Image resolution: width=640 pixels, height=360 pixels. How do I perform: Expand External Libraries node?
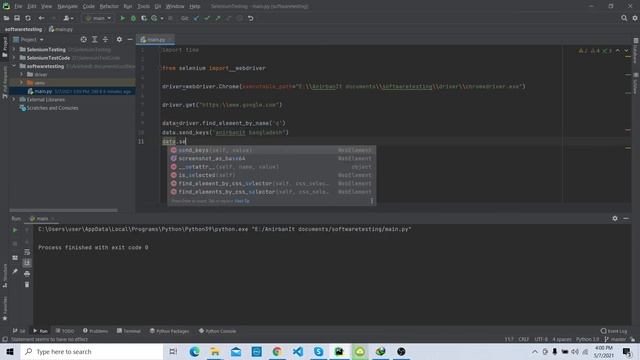pyautogui.click(x=14, y=100)
